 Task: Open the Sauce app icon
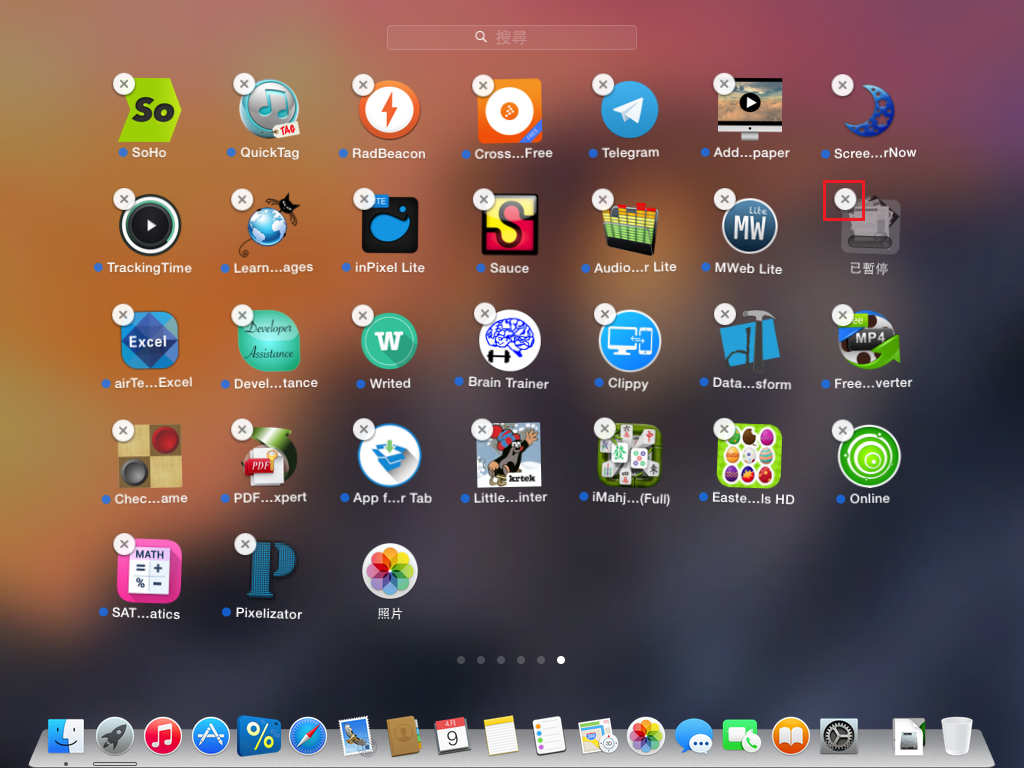pos(509,225)
